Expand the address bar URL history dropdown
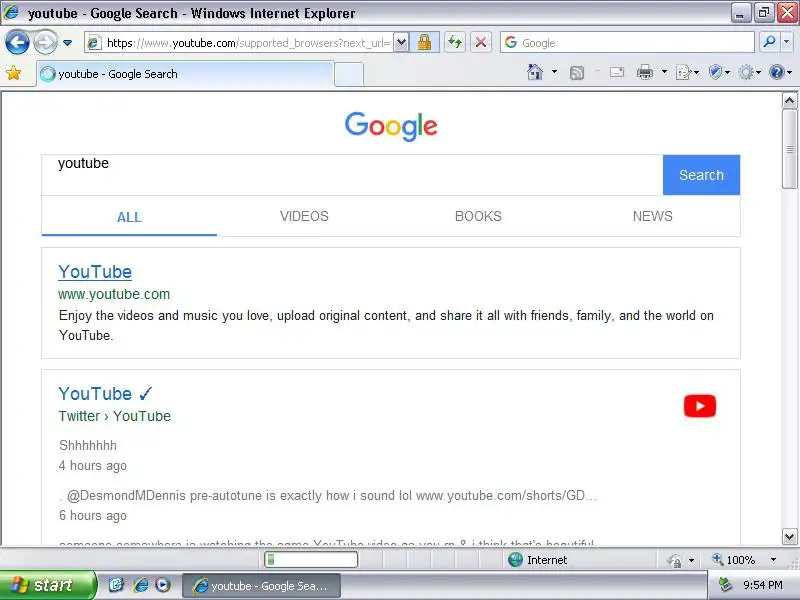 (402, 43)
